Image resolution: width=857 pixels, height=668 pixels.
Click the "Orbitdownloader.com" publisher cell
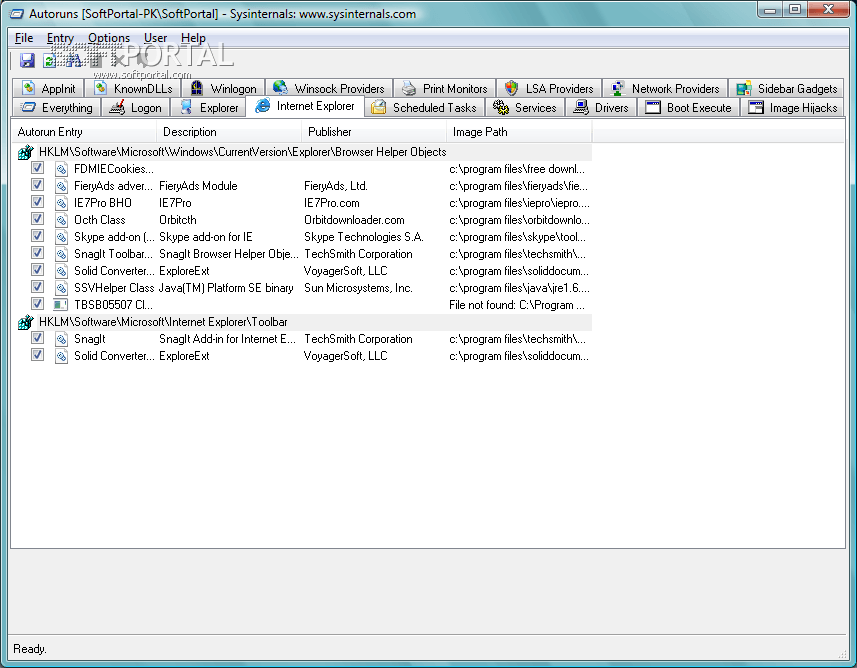[x=354, y=220]
